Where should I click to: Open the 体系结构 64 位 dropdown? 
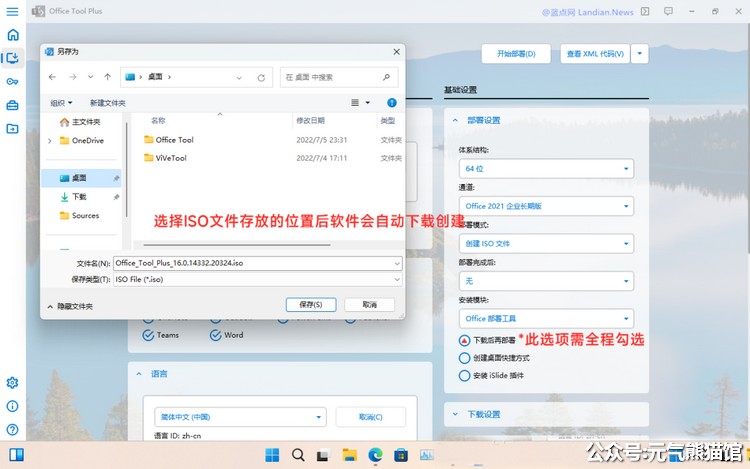[546, 168]
